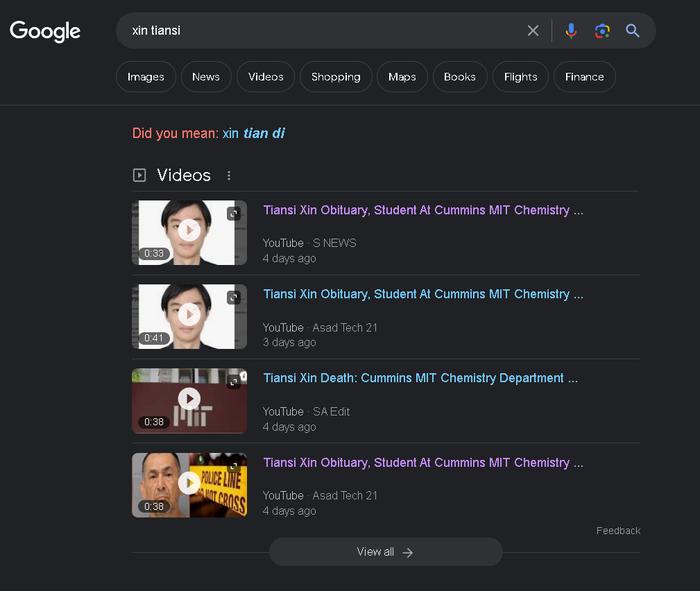Click the Videos section play-box icon
The width and height of the screenshot is (700, 591).
[139, 175]
